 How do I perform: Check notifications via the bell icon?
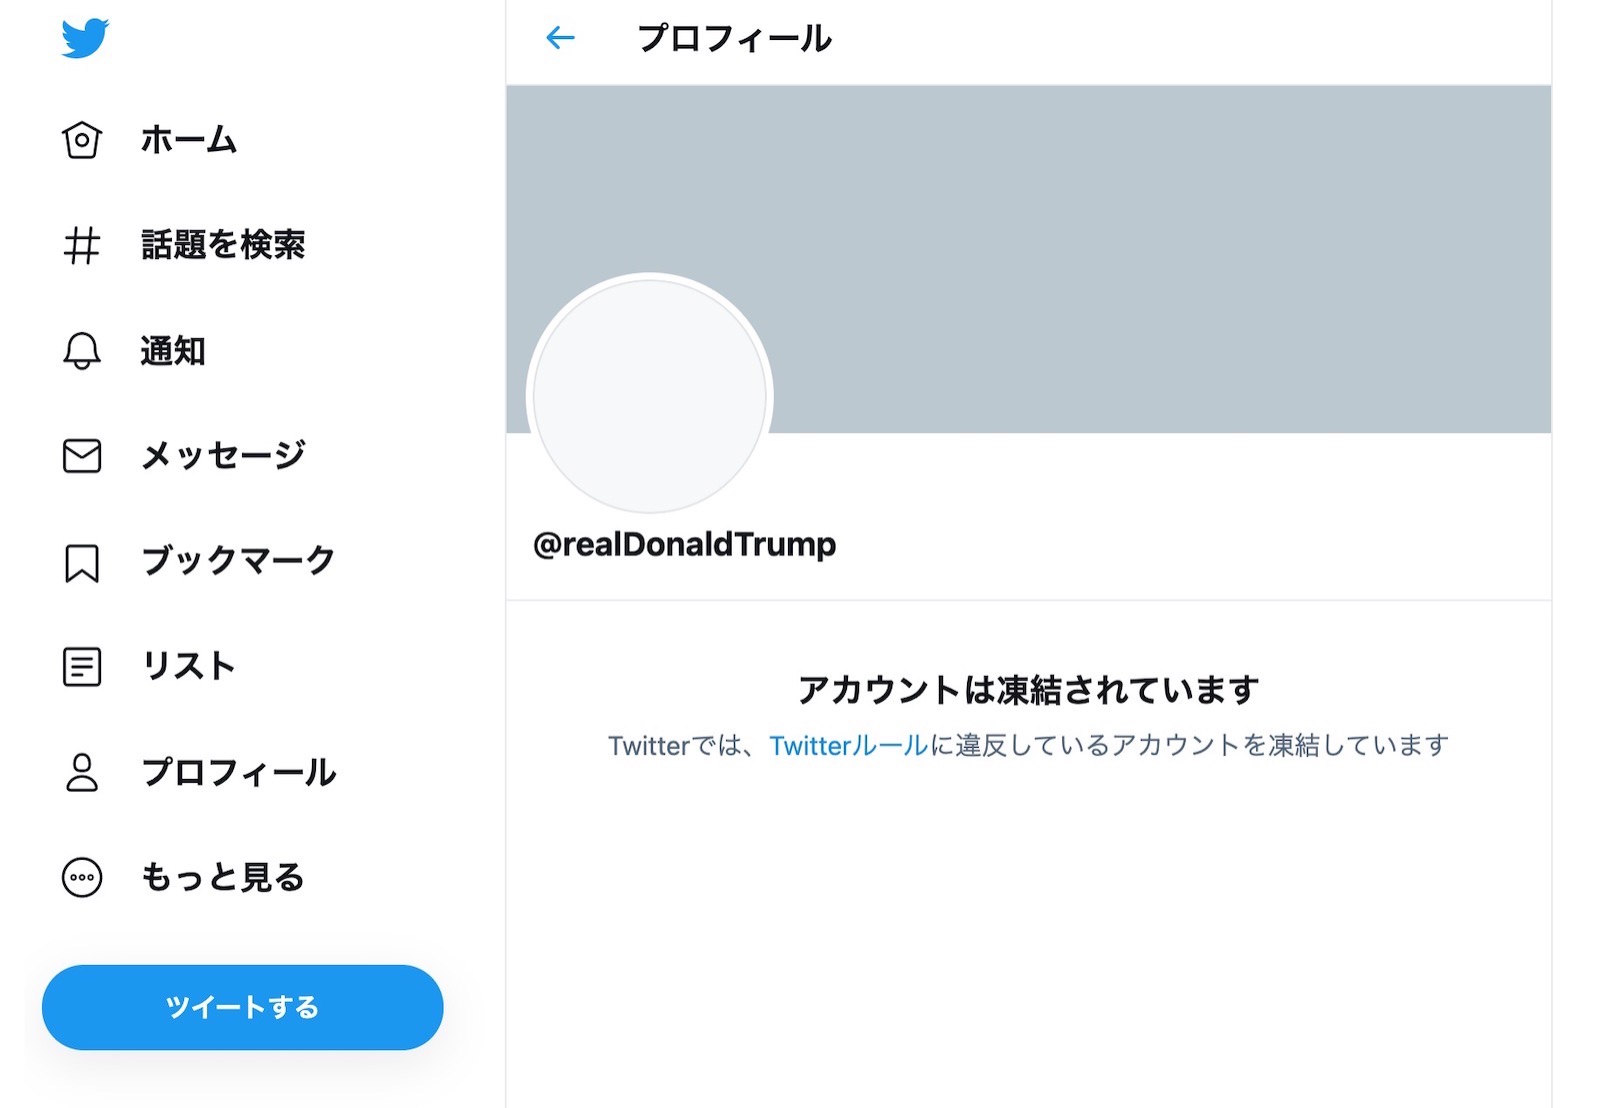84,351
